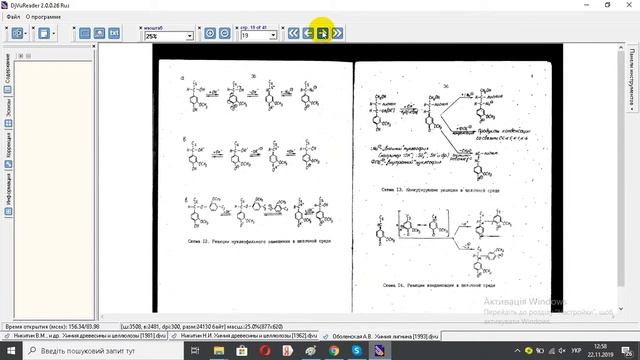This screenshot has width=640, height=360.
Task: Click the volume icon in system tray
Action: tap(562, 351)
